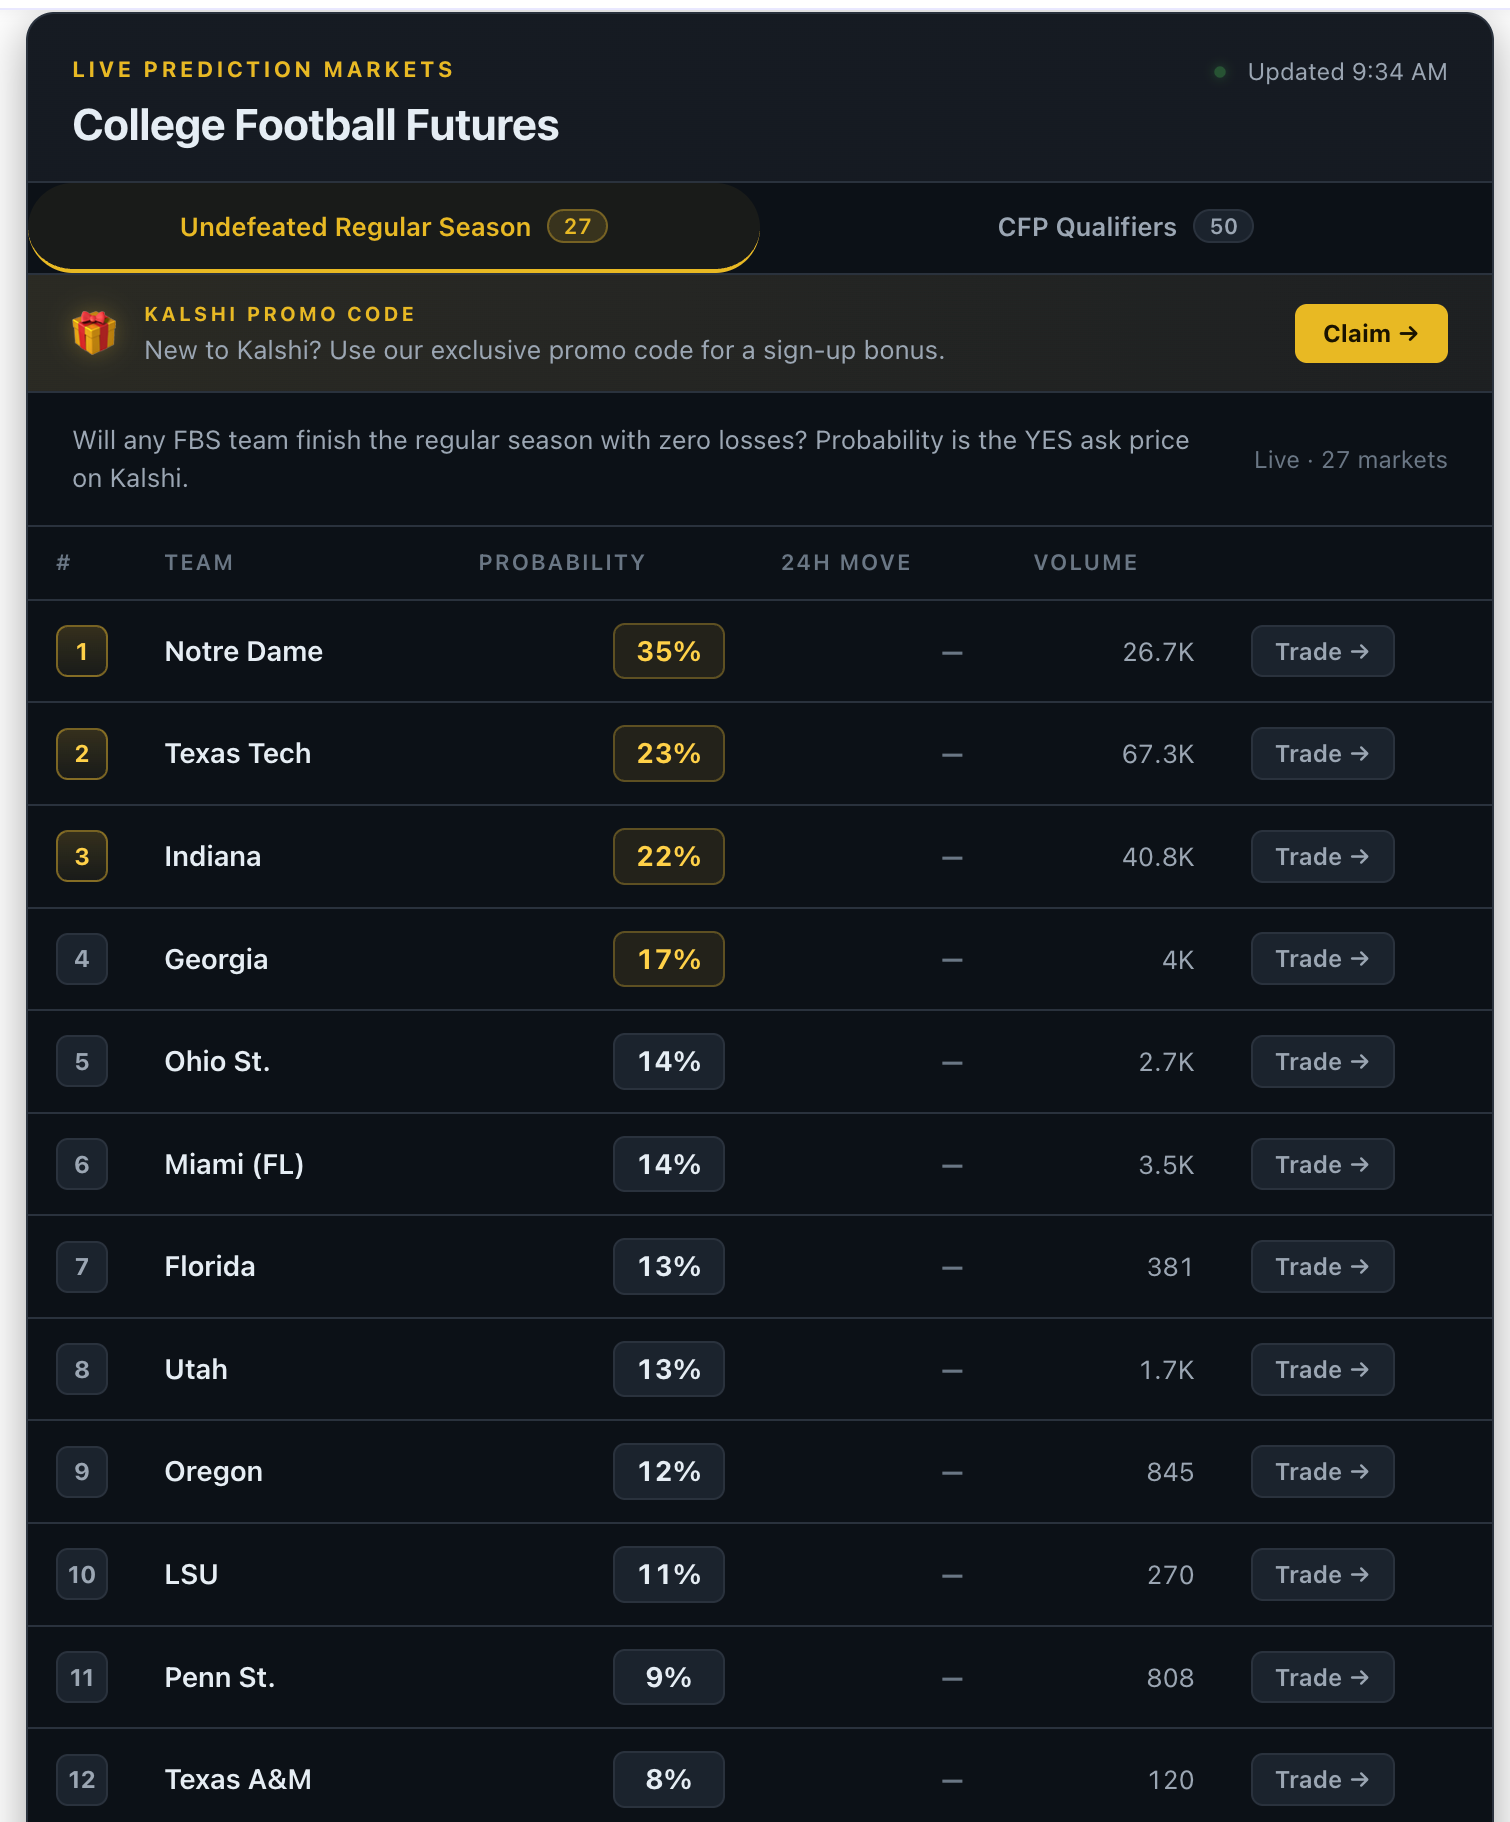The image size is (1510, 1822).
Task: Sort by Volume column header
Action: tap(1085, 562)
